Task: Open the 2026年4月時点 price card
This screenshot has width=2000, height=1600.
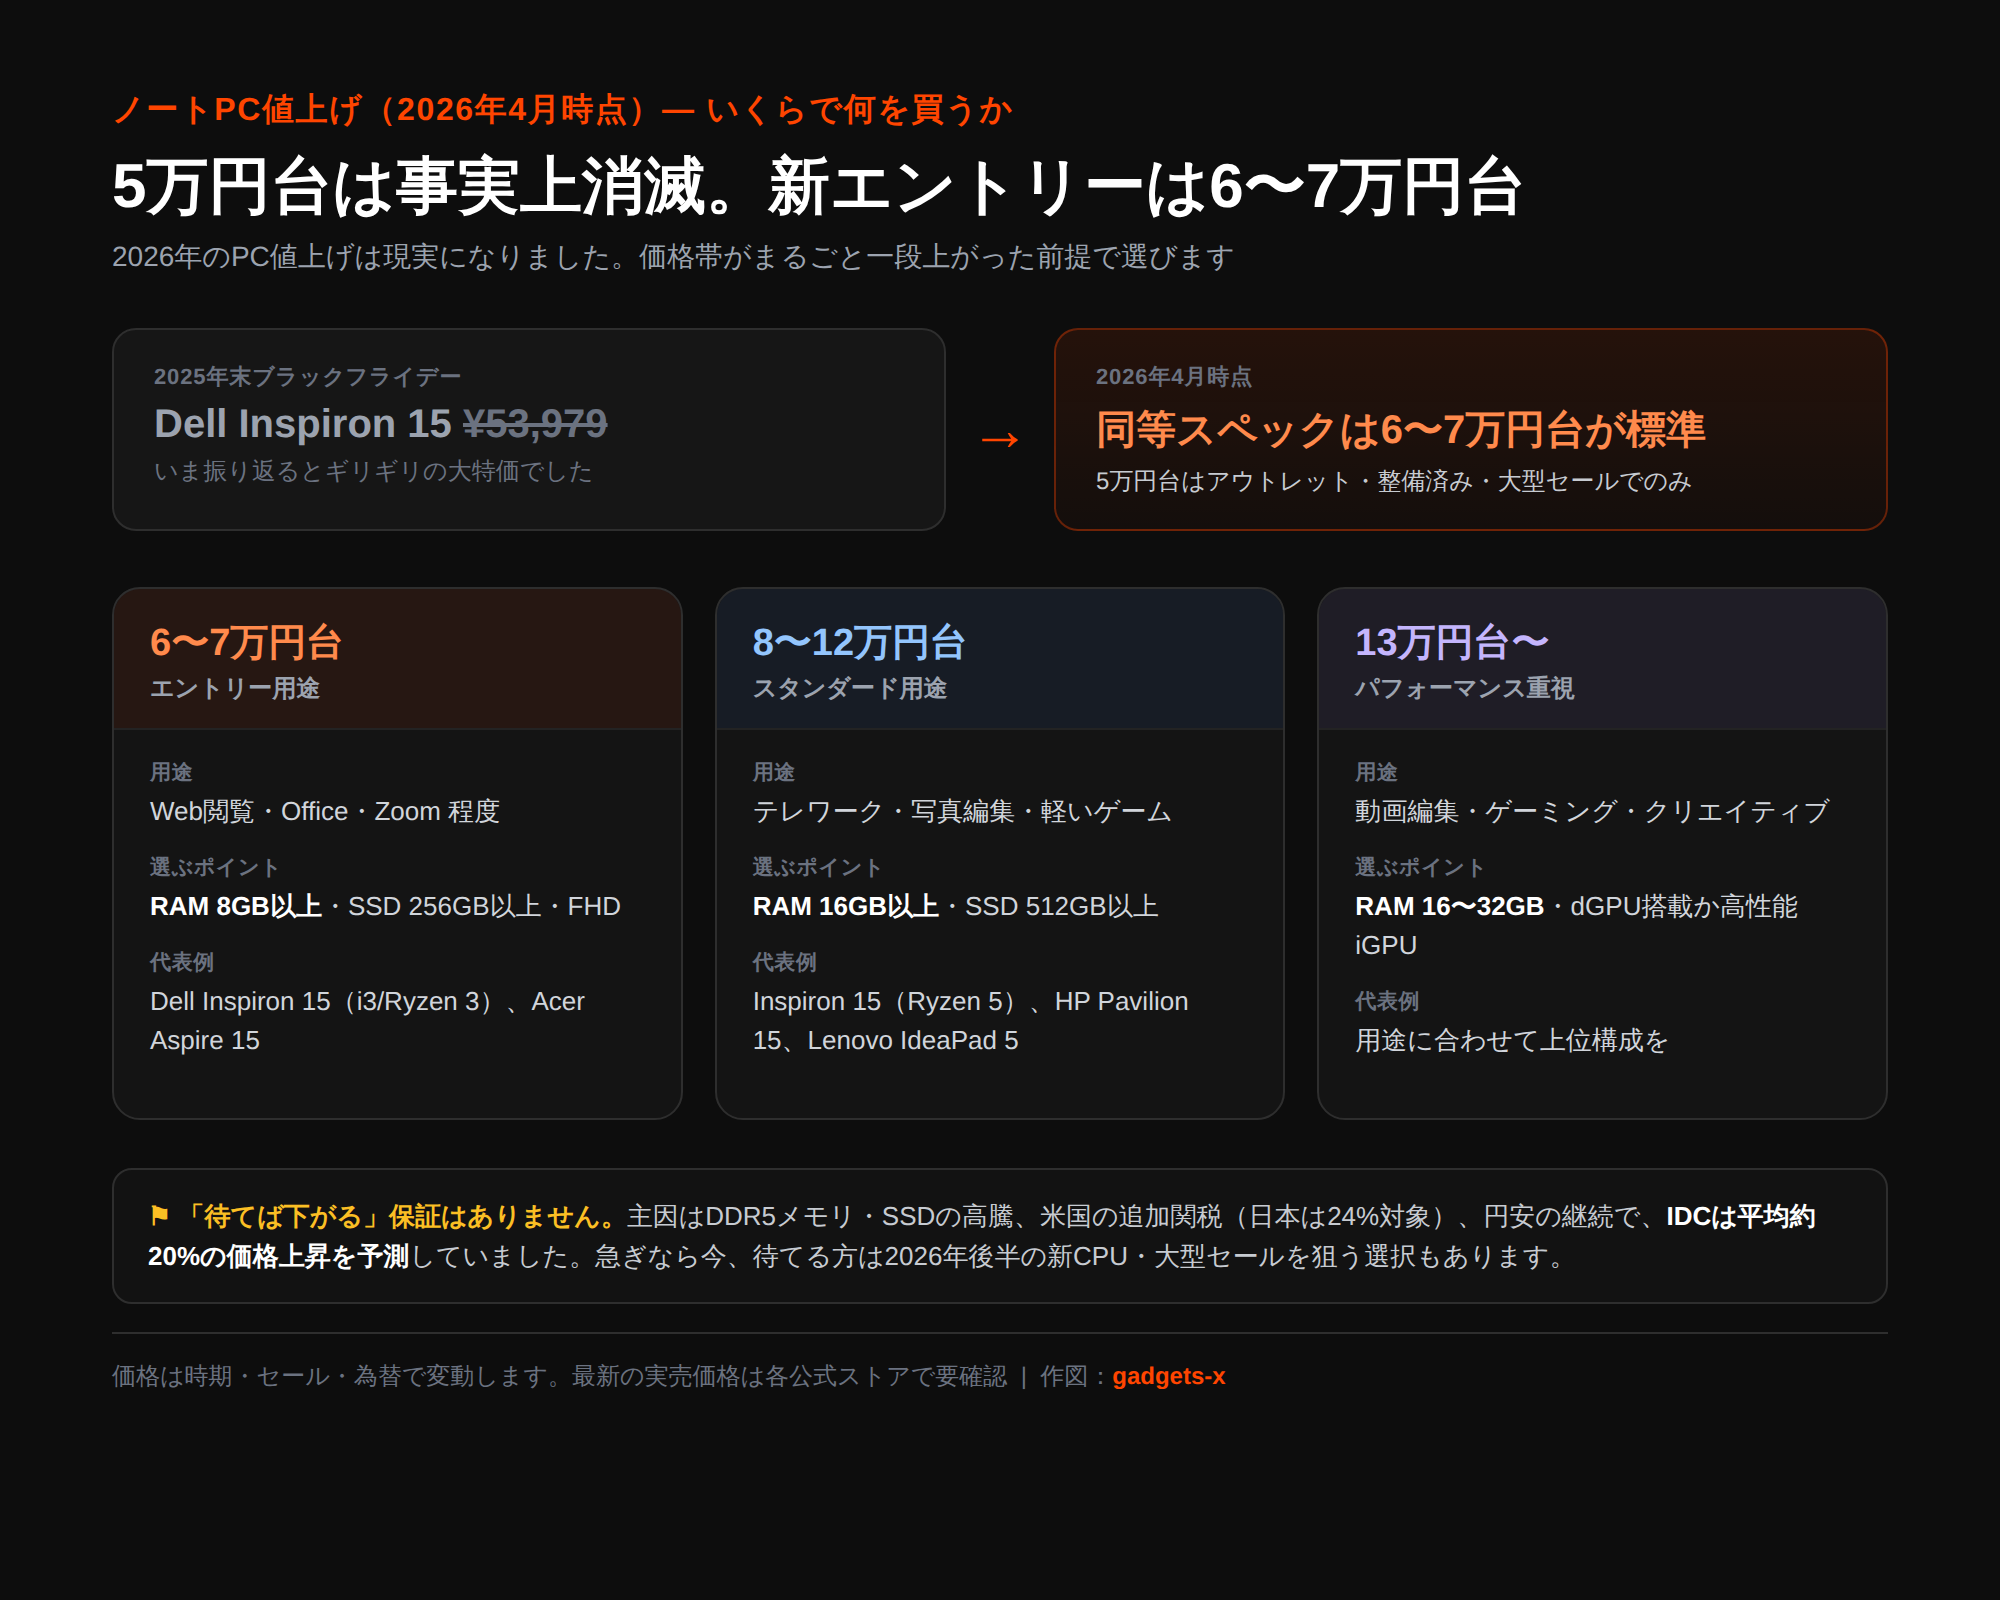Action: (1470, 429)
